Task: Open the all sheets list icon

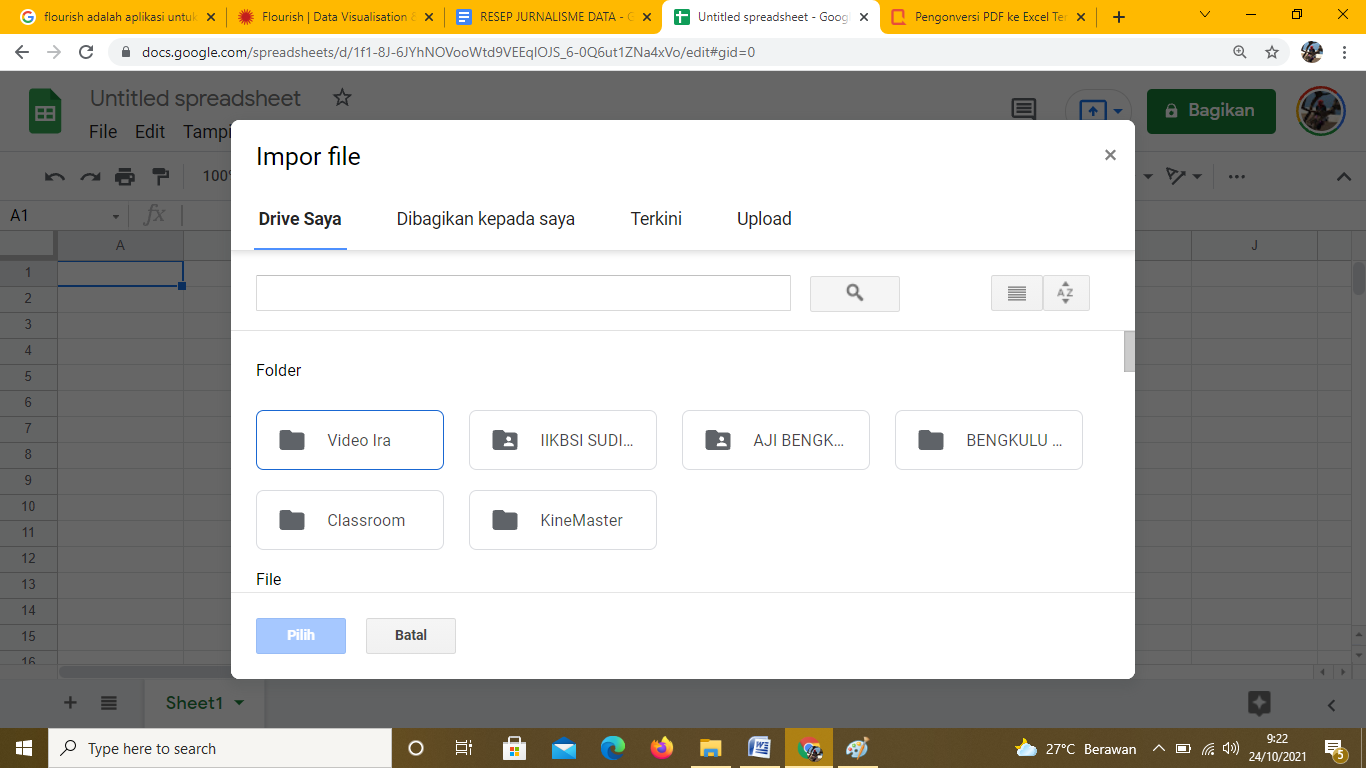Action: [x=109, y=703]
